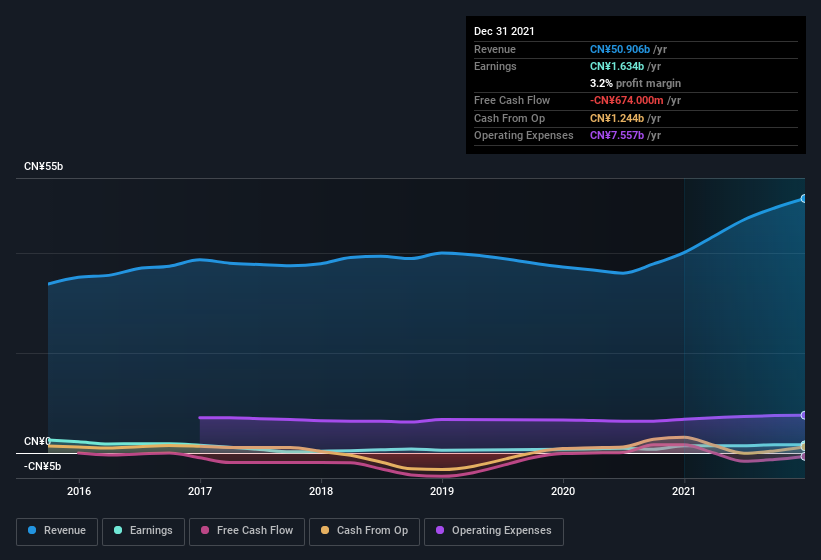Click the Operating Expenses endpoint marker
Image resolution: width=821 pixels, height=560 pixels.
[804, 415]
